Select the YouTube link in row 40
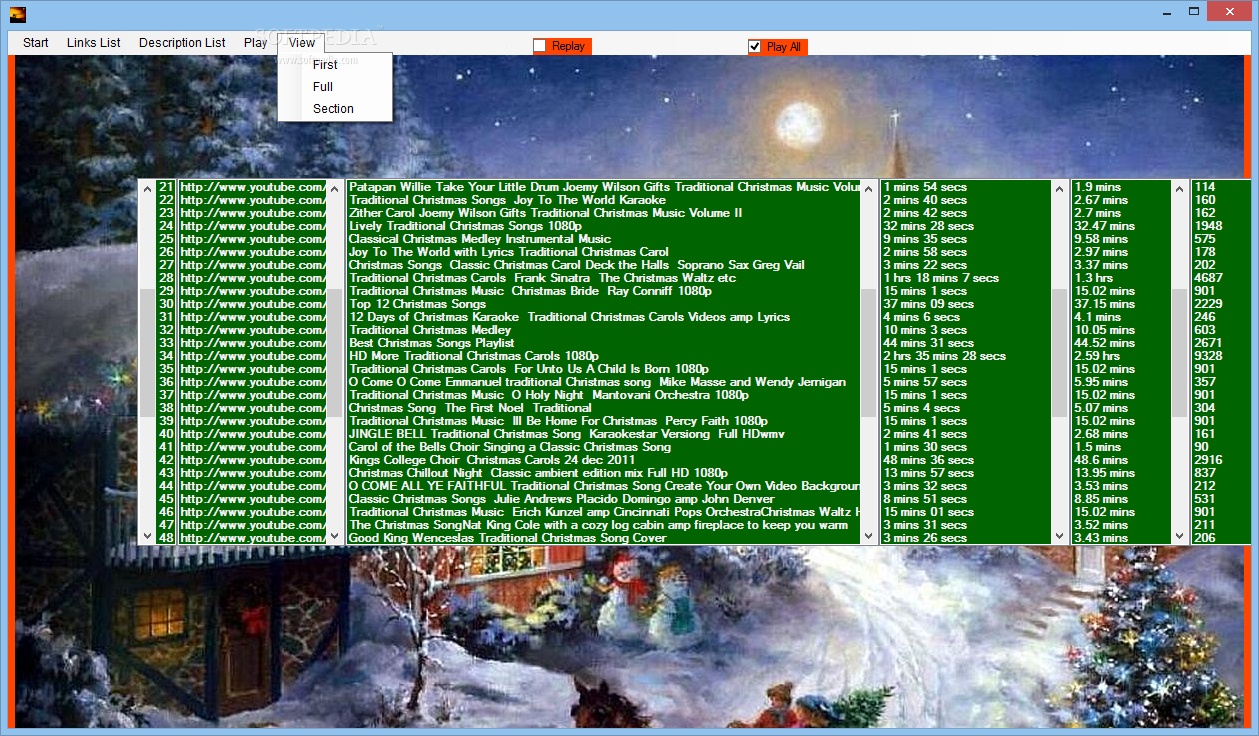 coord(253,434)
